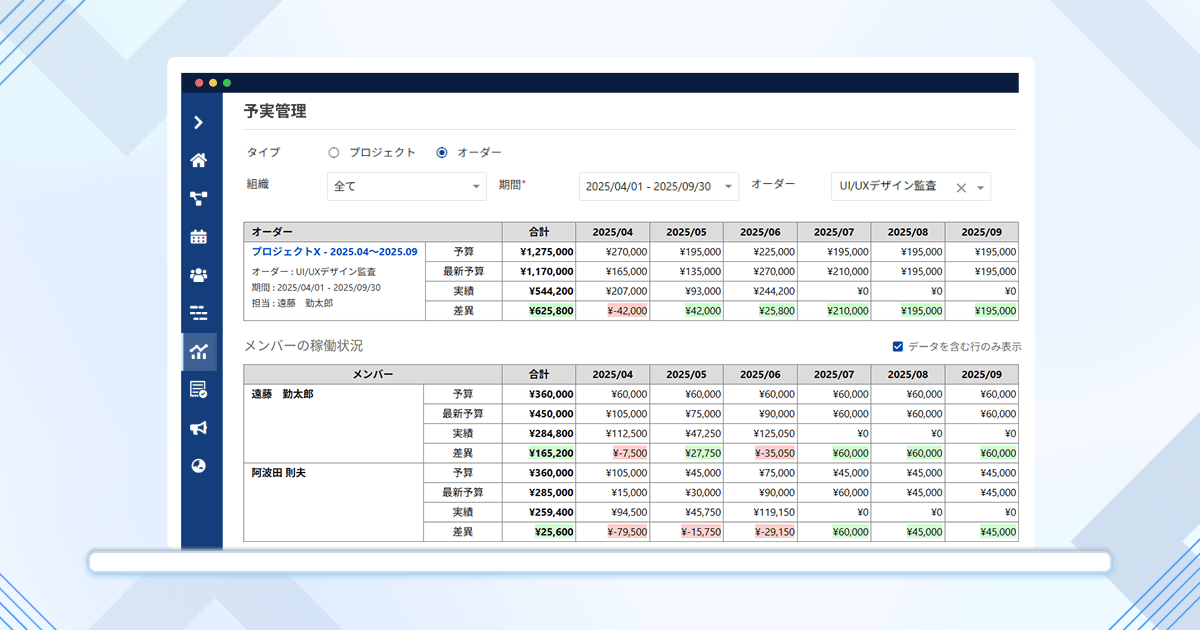Viewport: 1200px width, 630px height.
Task: Open the megaphone announcements icon
Action: pos(198,428)
